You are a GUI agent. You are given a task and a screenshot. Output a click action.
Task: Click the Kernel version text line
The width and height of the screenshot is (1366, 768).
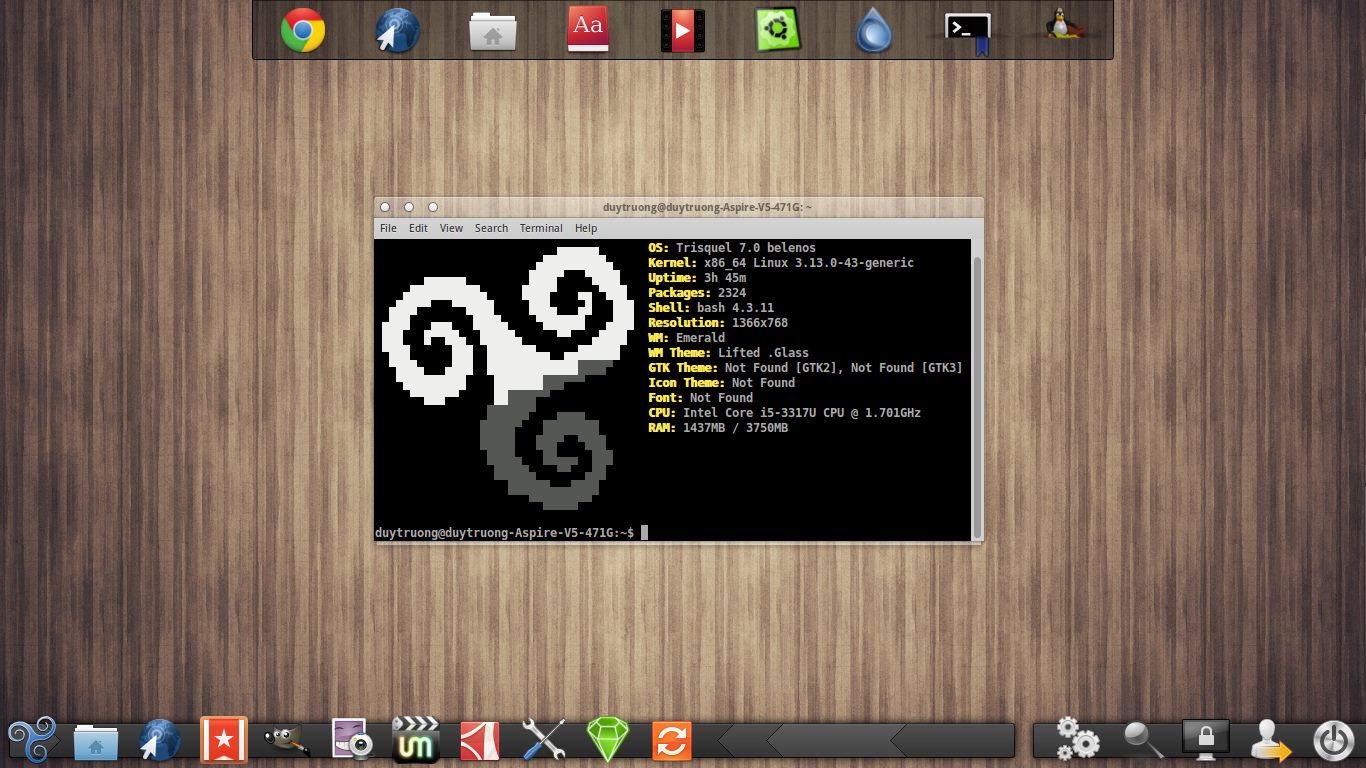pos(781,262)
